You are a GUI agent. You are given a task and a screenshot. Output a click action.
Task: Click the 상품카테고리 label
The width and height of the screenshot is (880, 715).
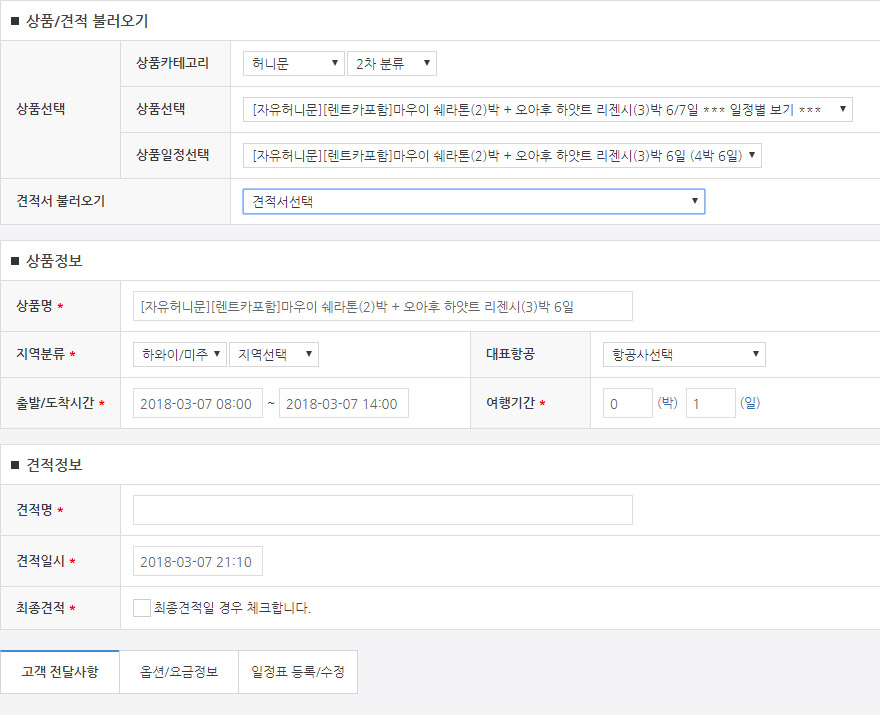click(x=172, y=63)
